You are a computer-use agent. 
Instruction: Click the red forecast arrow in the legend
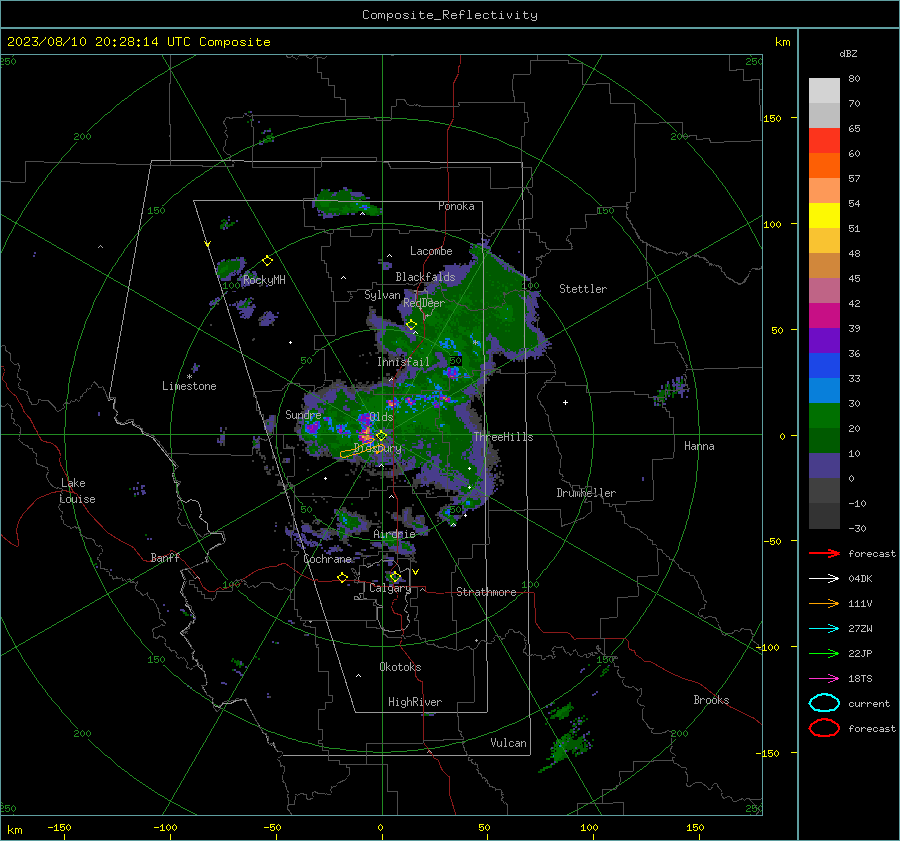click(x=824, y=553)
